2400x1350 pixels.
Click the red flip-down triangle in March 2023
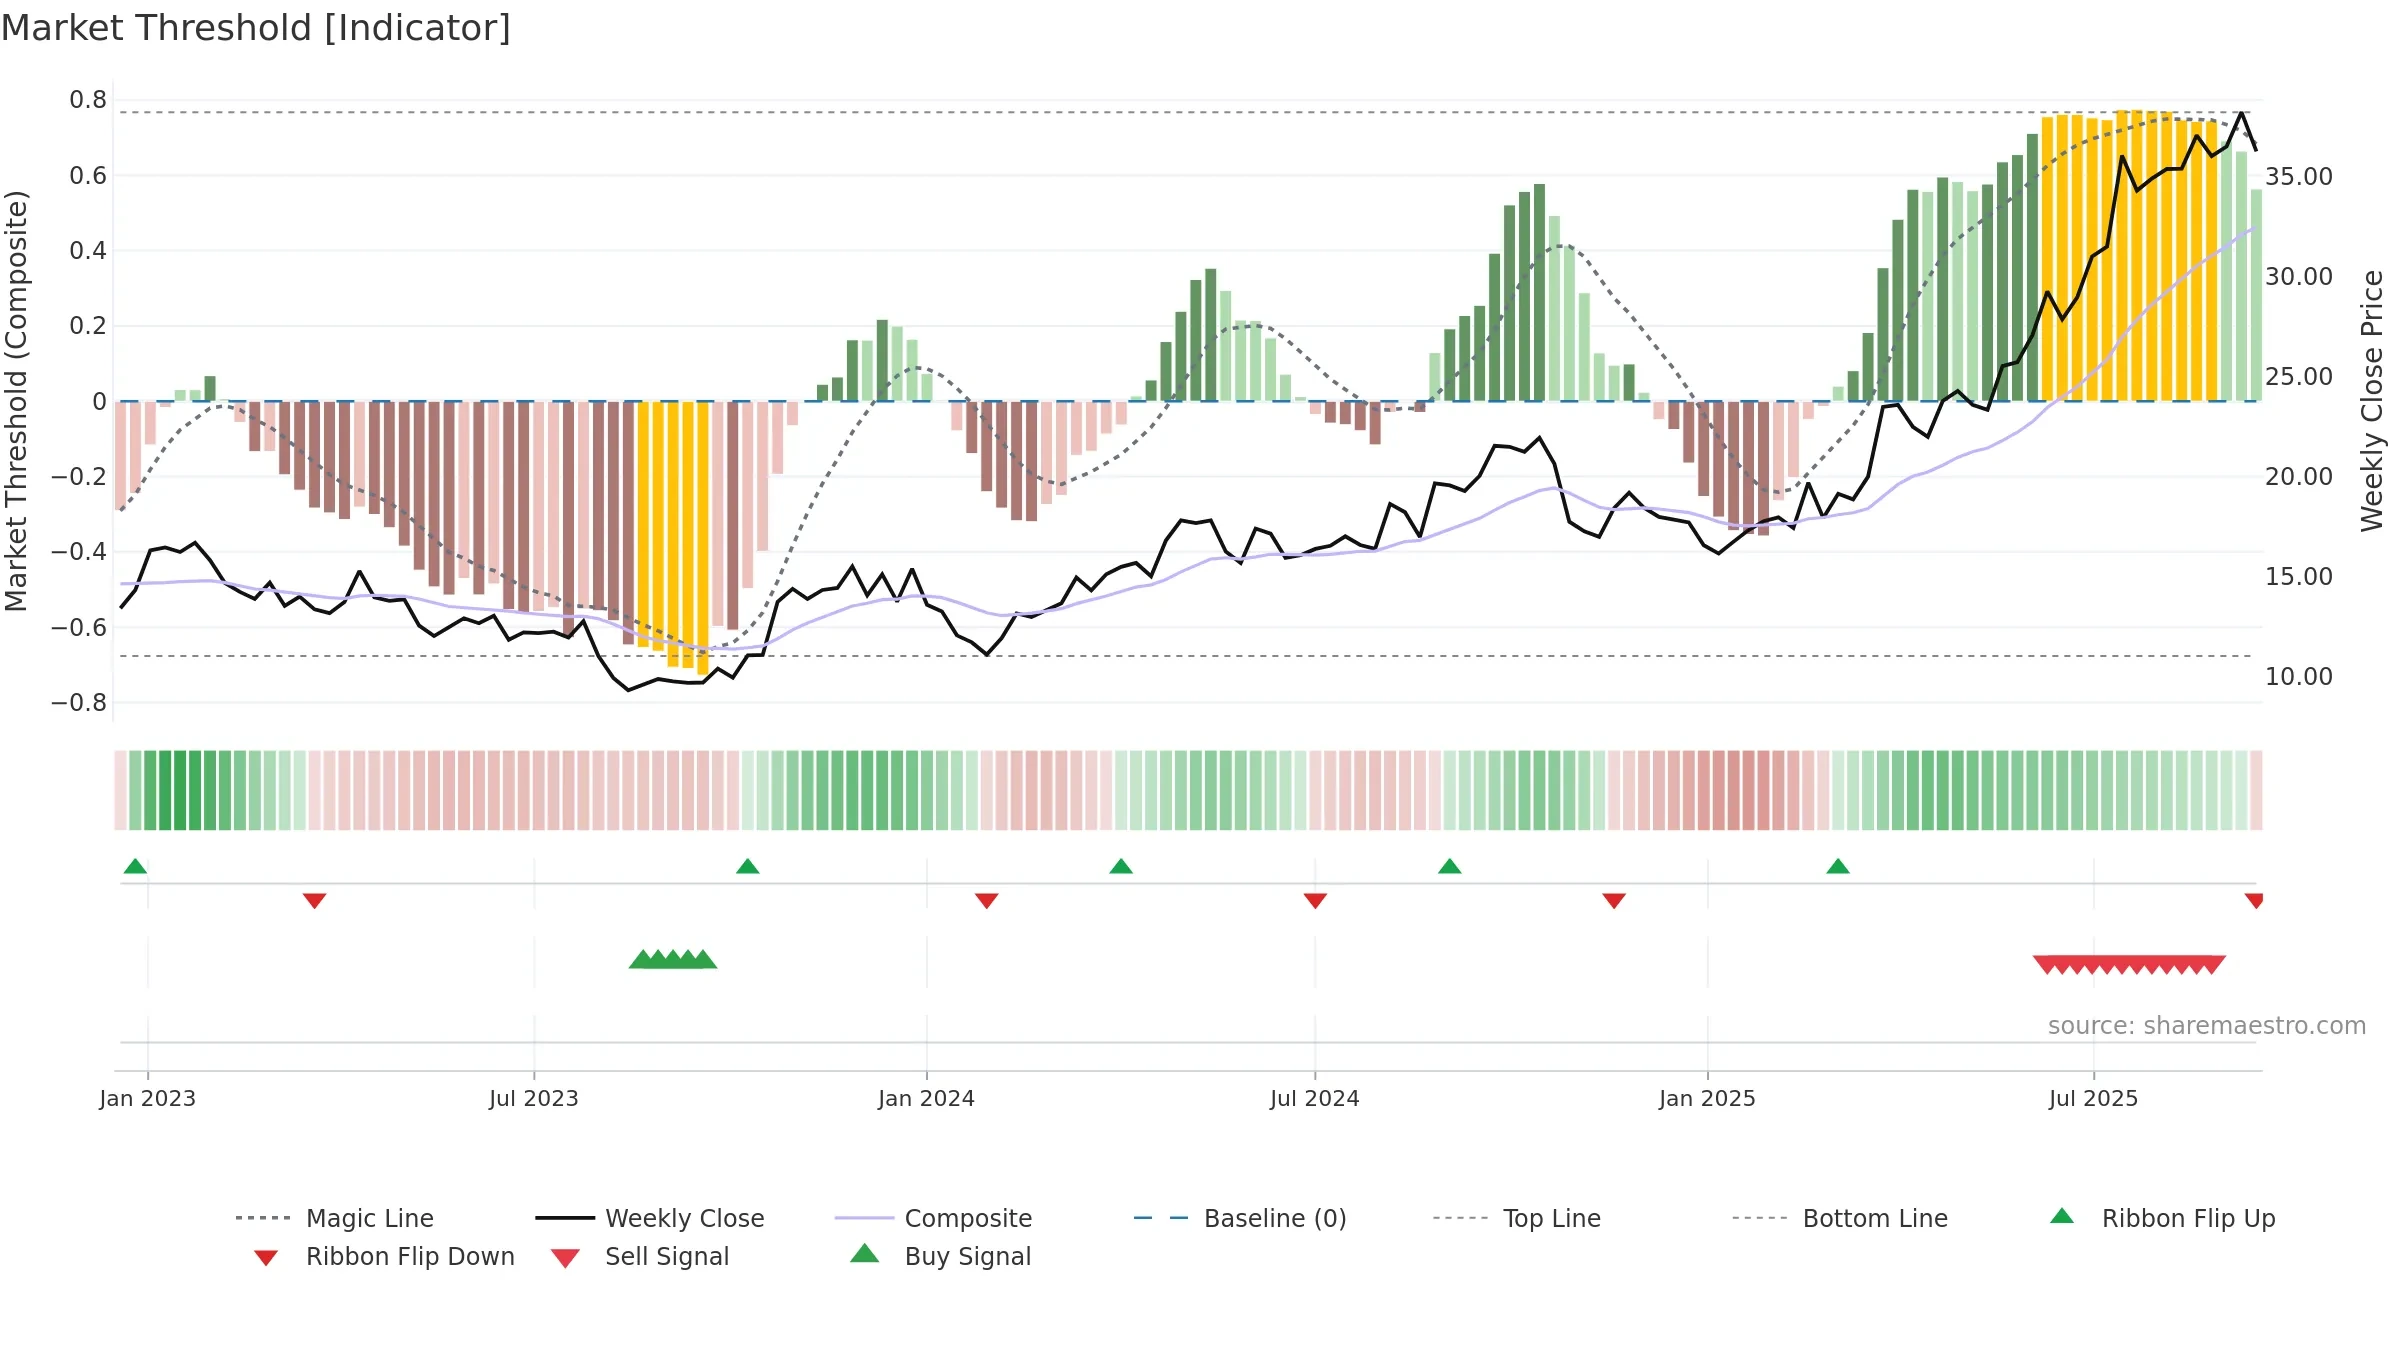(314, 901)
